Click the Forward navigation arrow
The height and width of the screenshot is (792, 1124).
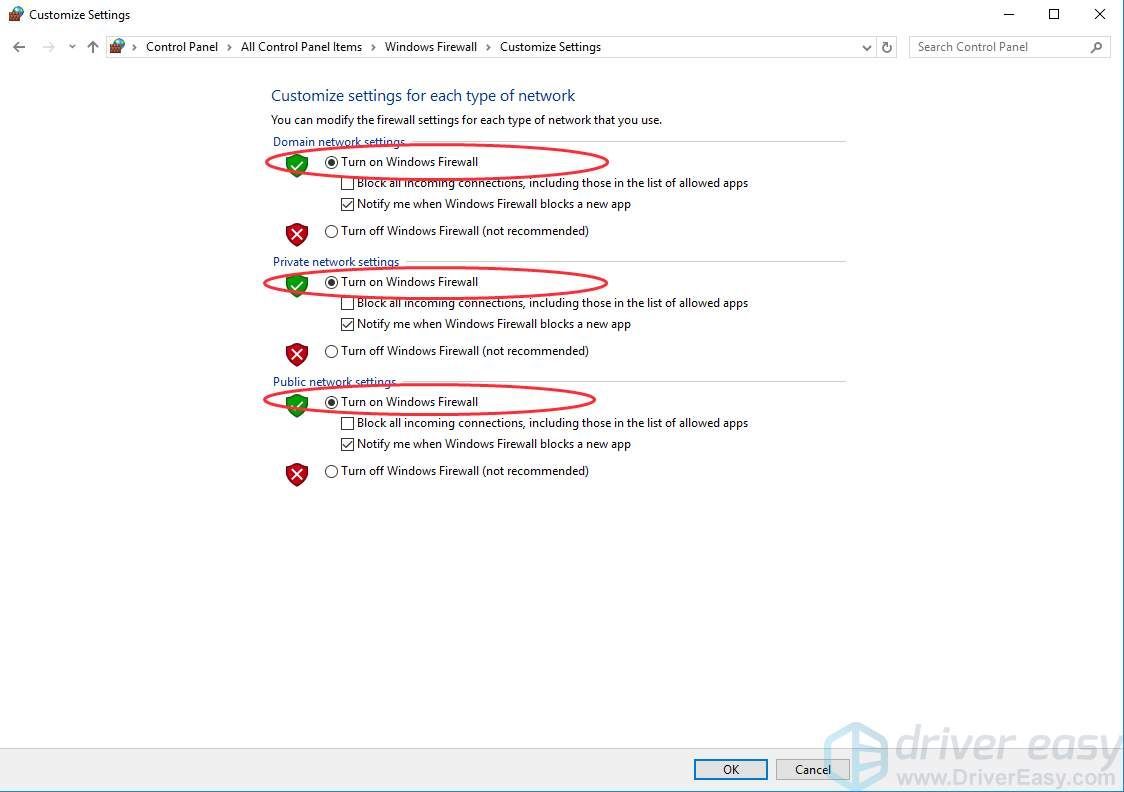pos(48,47)
